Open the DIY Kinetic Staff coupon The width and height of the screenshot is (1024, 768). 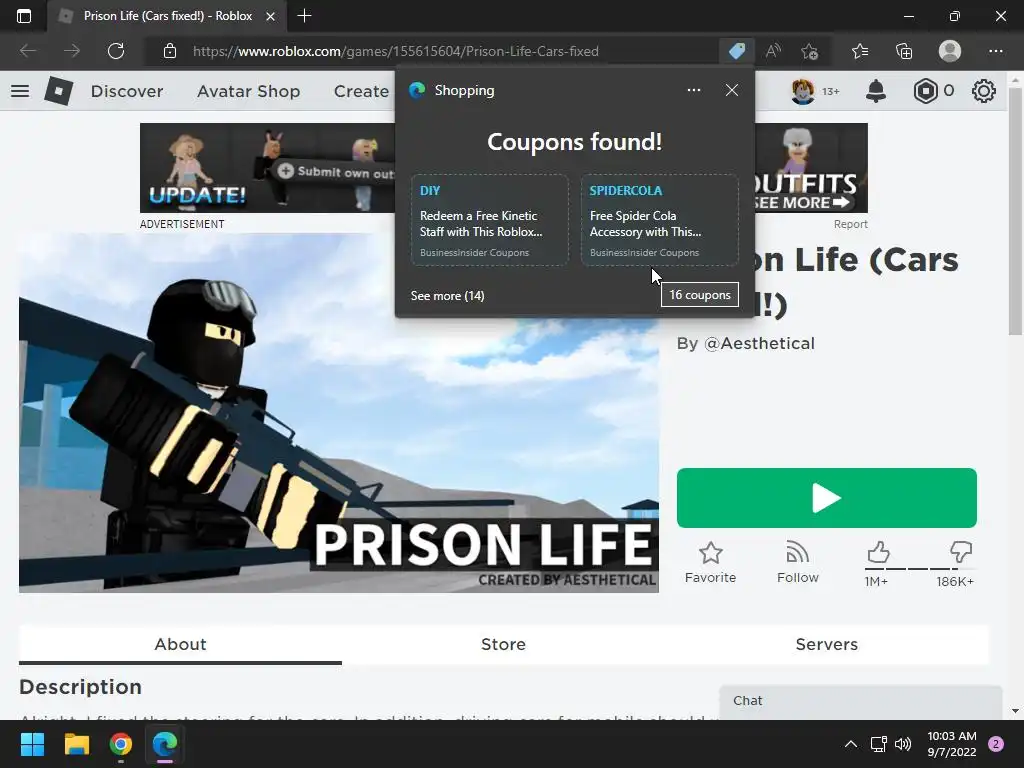490,219
